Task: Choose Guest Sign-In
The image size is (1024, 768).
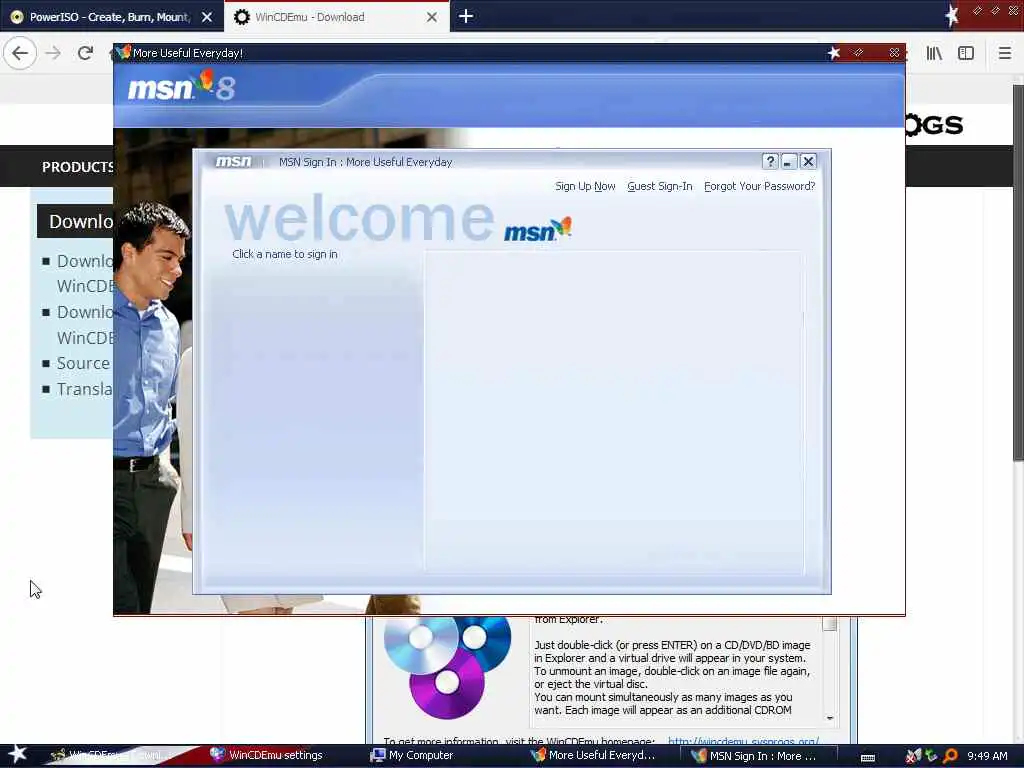Action: pyautogui.click(x=660, y=186)
